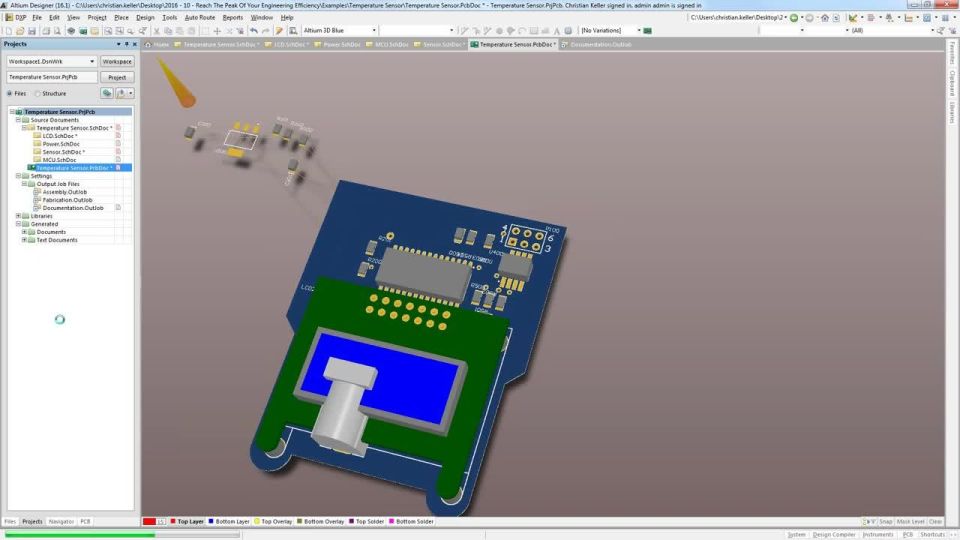The image size is (960, 540).
Task: Open the Workspace1.DsnWrk dropdown
Action: pos(92,61)
